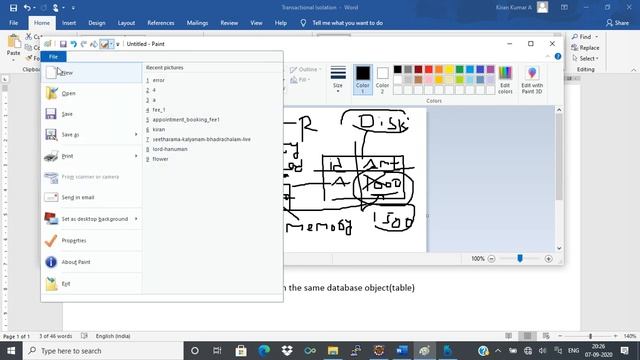The width and height of the screenshot is (640, 360).
Task: Expand the Print submenu arrow
Action: (x=136, y=156)
